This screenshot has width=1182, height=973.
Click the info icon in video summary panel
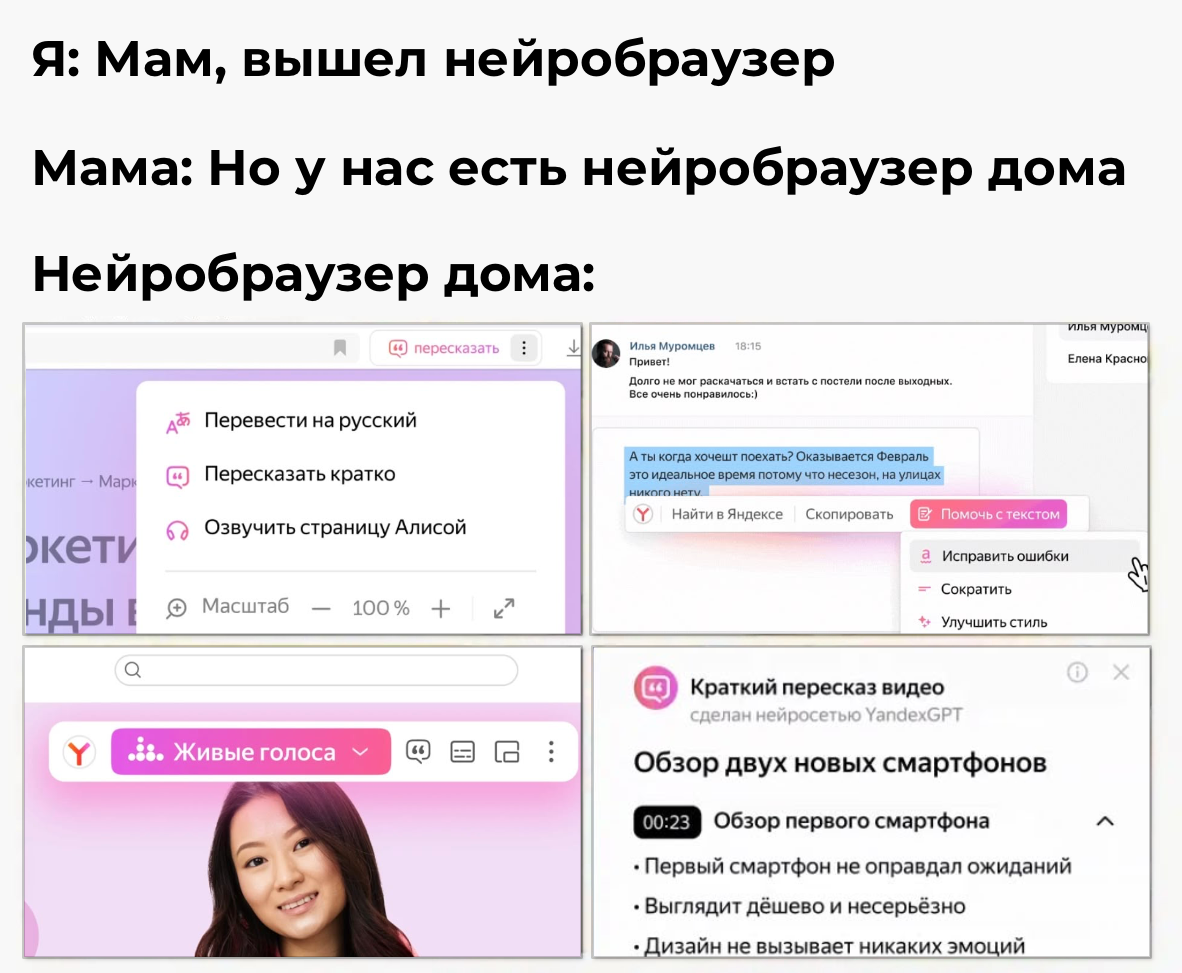pyautogui.click(x=1077, y=672)
